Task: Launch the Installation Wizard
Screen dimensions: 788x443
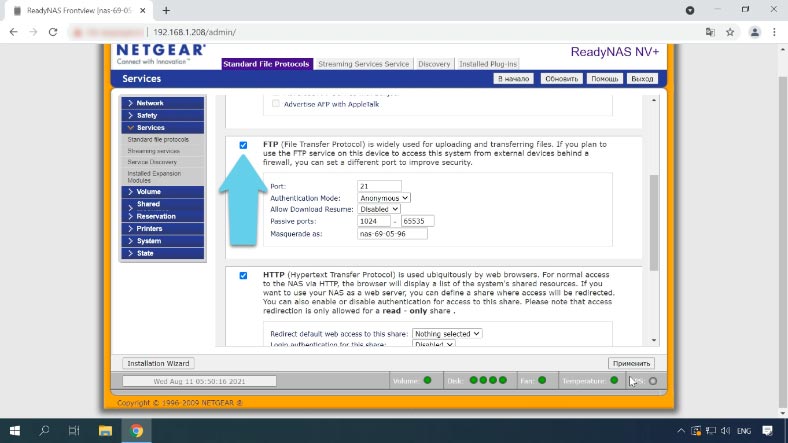Action: (x=158, y=363)
